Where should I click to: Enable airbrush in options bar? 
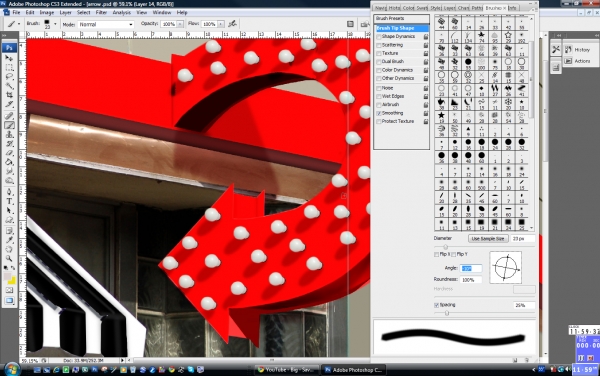click(232, 24)
